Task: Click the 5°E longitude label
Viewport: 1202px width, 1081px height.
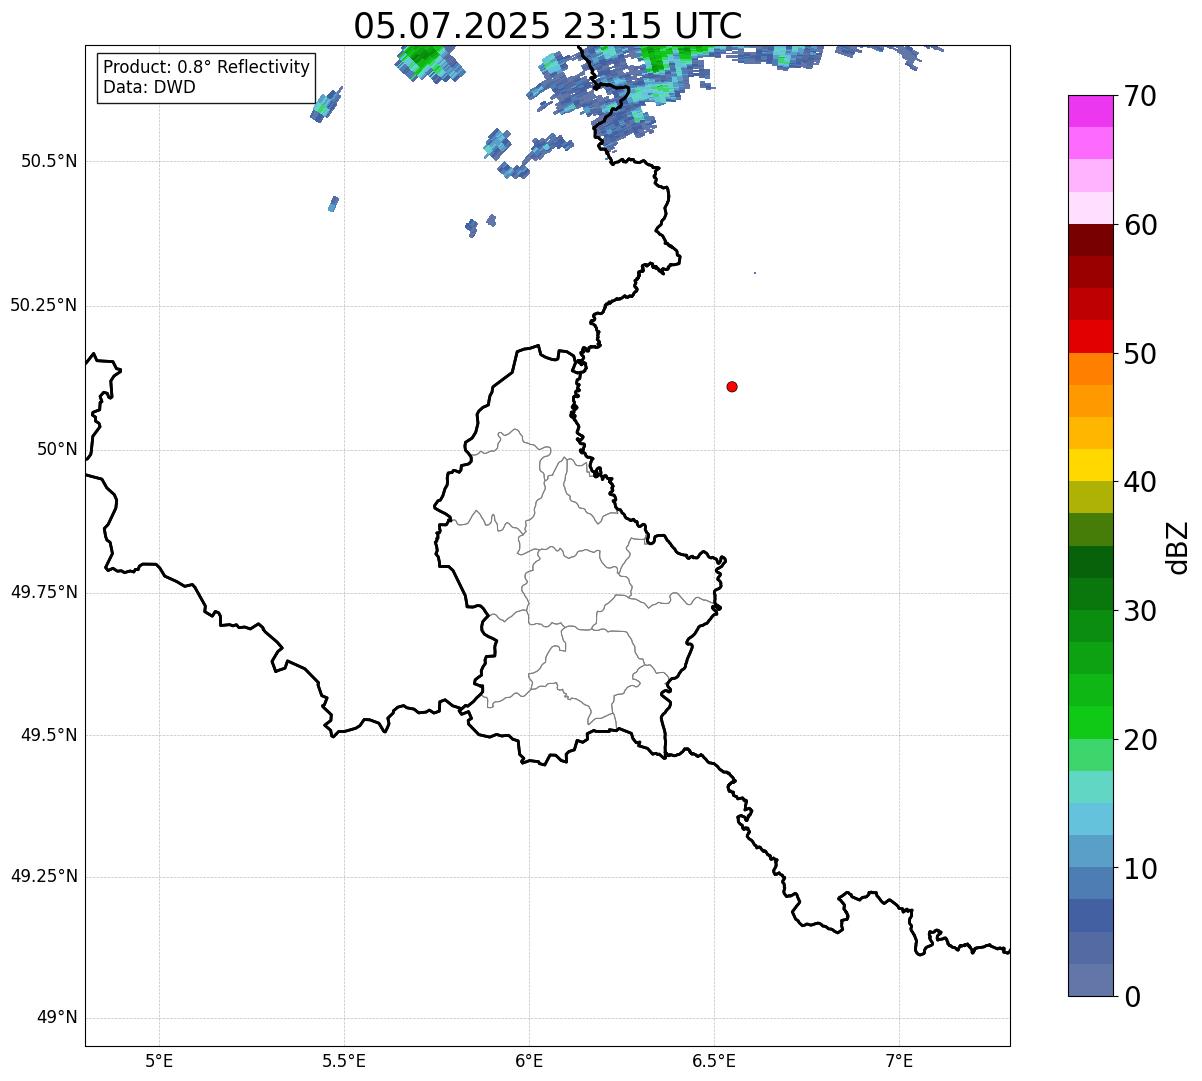Action: click(x=159, y=1061)
